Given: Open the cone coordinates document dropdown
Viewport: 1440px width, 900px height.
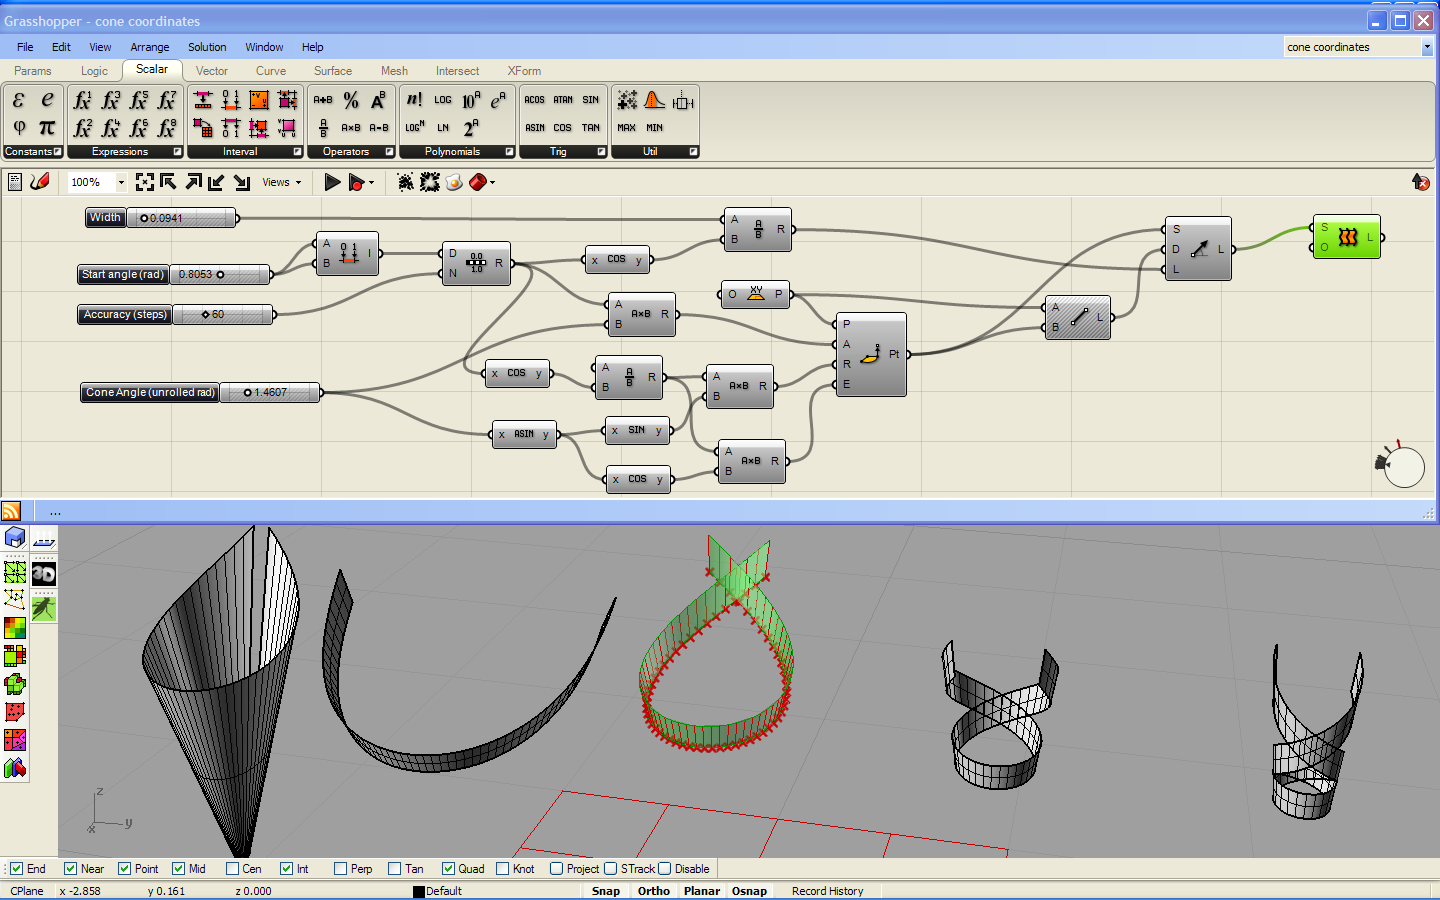Looking at the screenshot, I should [1428, 47].
